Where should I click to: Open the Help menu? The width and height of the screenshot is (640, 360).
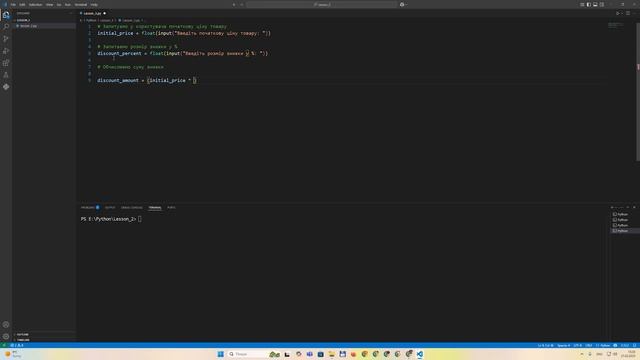point(94,4)
